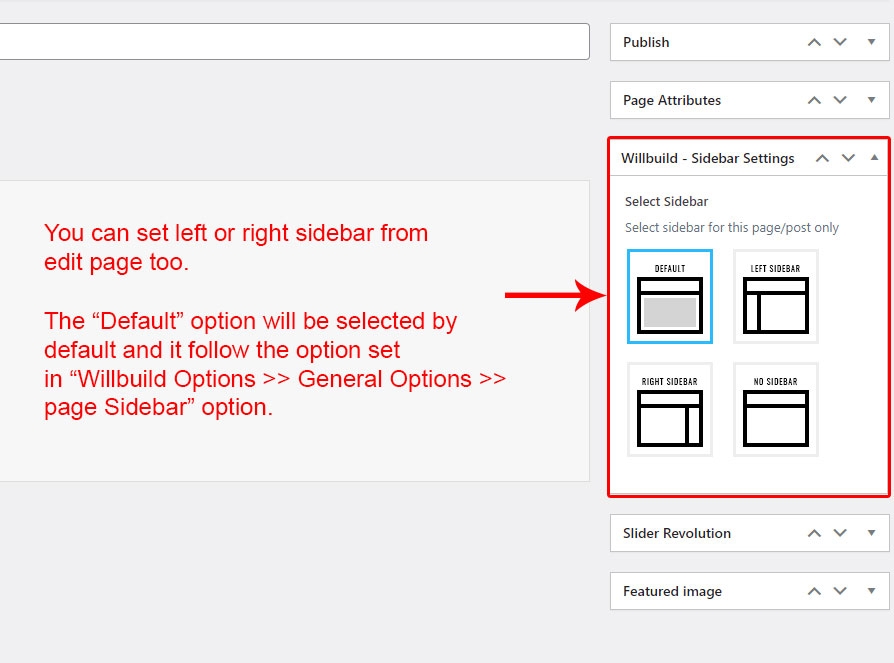Click the Featured image panel heading
This screenshot has width=894, height=663.
(x=672, y=591)
